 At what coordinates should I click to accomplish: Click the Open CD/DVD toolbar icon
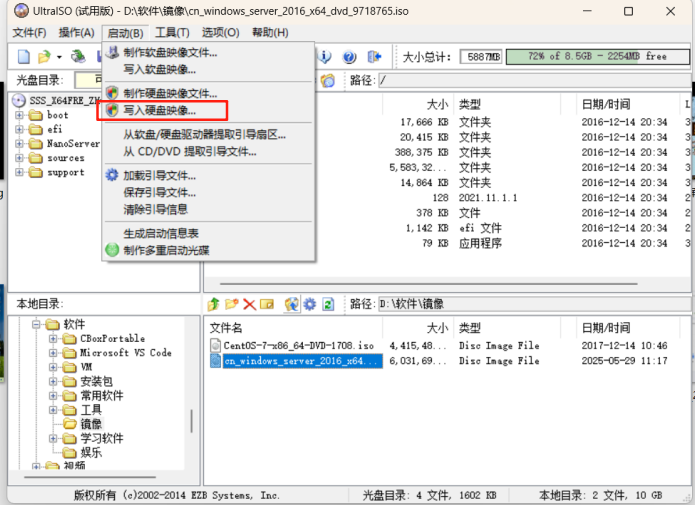78,56
